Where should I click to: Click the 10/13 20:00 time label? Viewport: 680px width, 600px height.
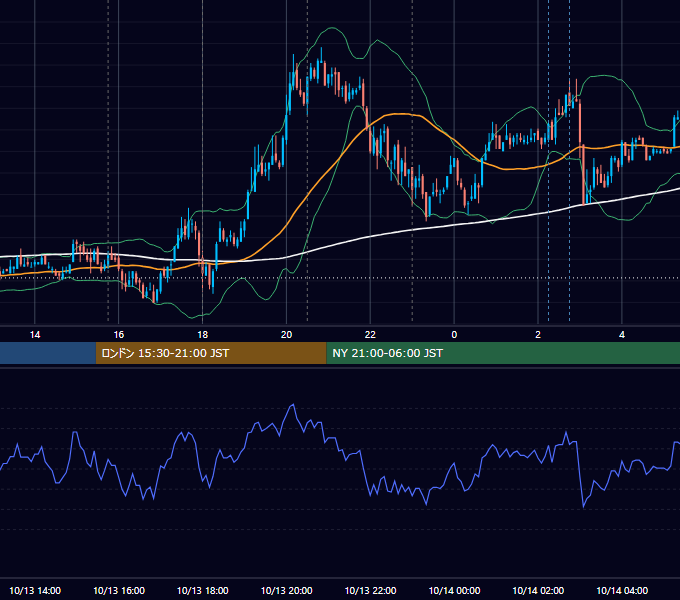pos(286,590)
